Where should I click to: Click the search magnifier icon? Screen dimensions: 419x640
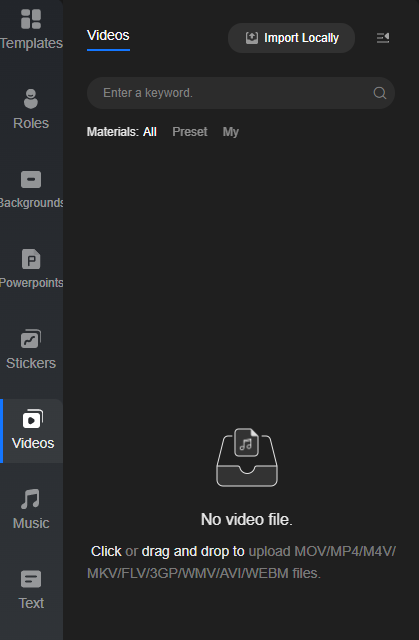380,93
